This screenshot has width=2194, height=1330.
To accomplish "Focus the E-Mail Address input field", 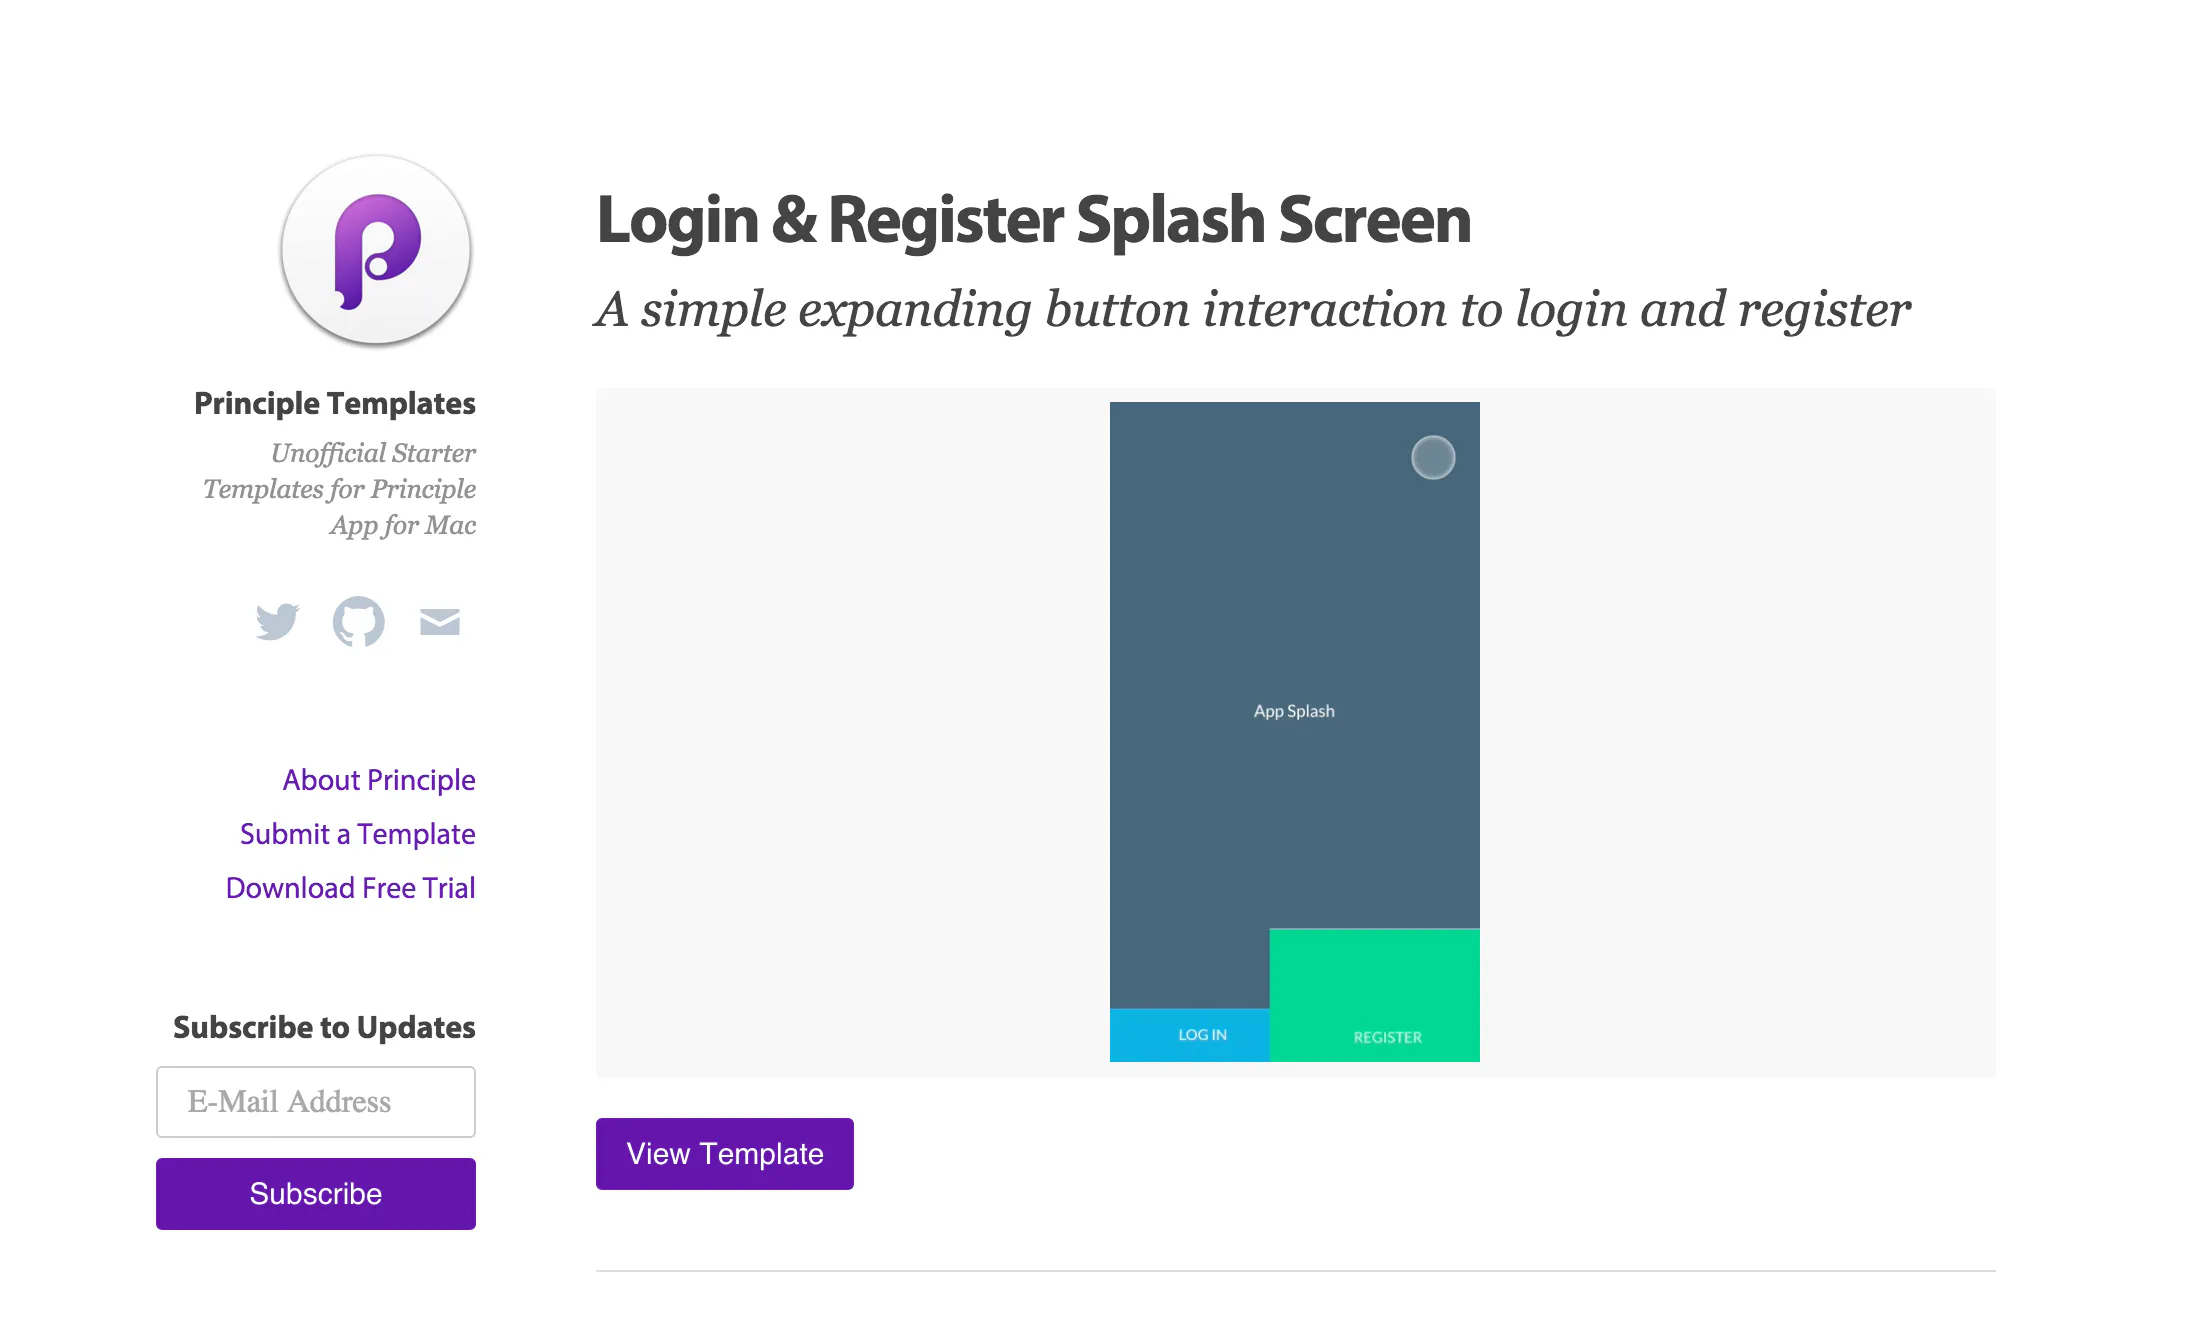I will tap(316, 1102).
